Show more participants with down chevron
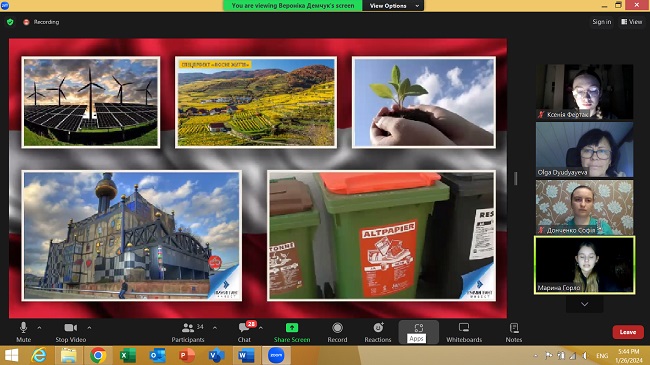650x365 pixels. click(x=585, y=304)
